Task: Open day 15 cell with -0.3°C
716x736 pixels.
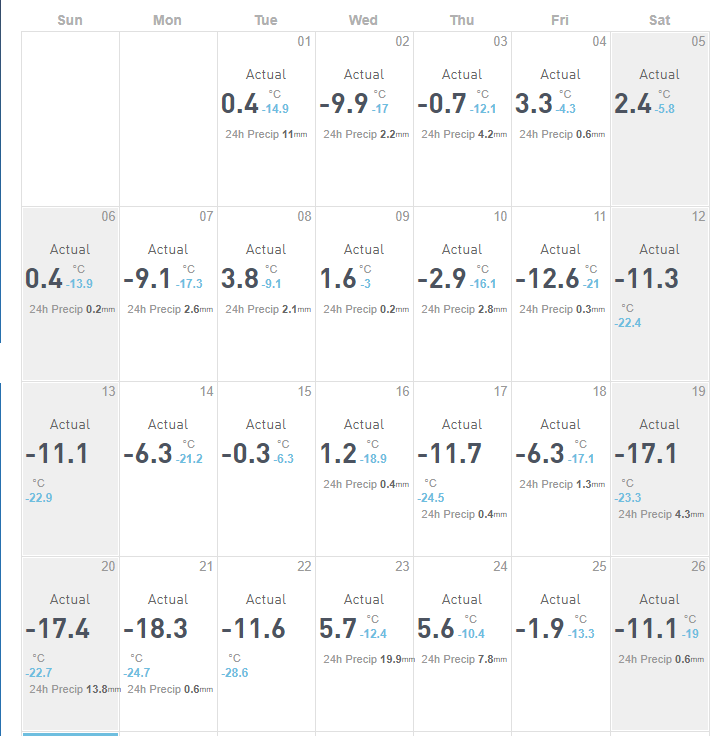Action: [x=266, y=469]
